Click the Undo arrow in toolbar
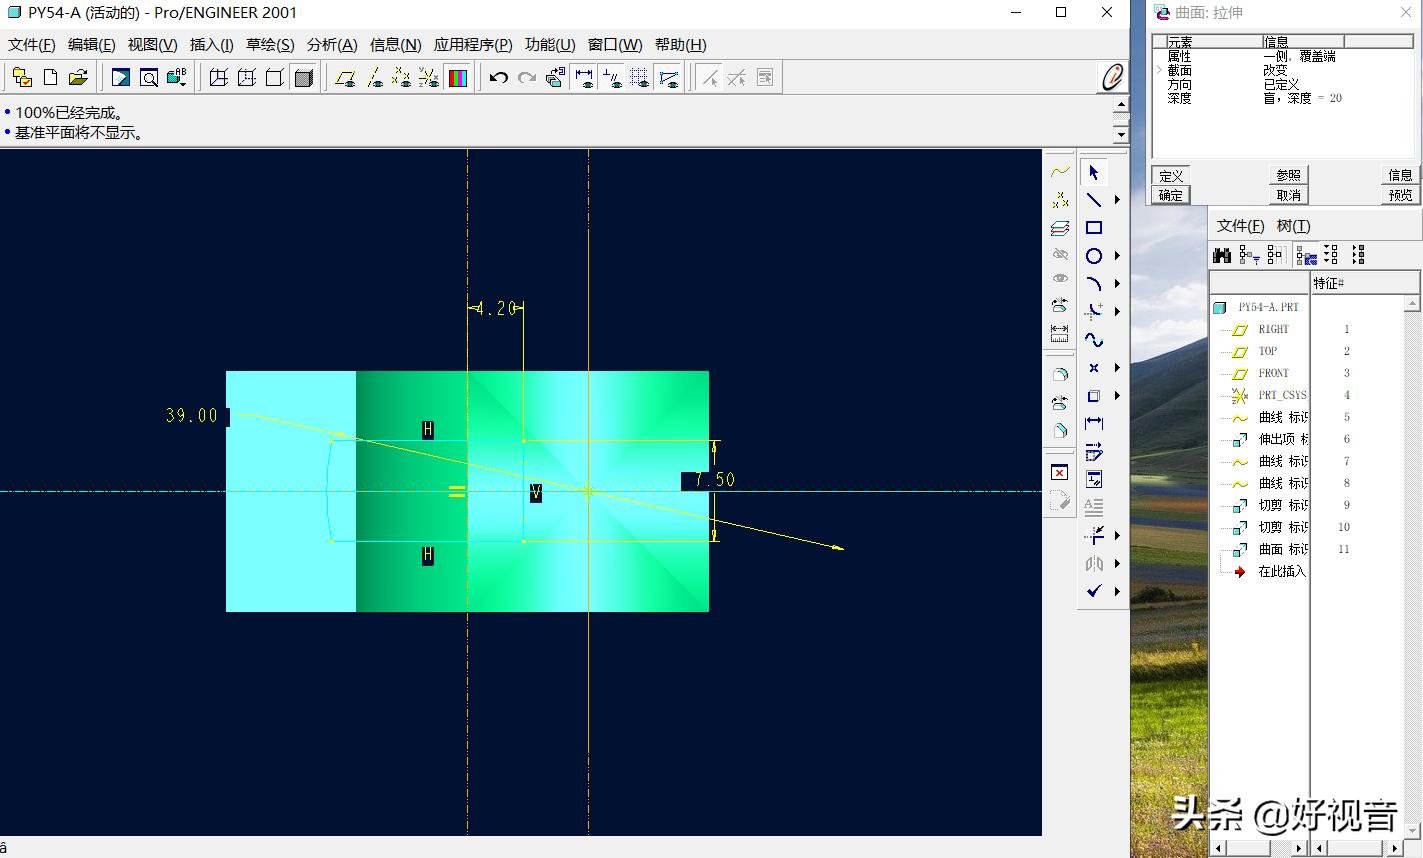Screen dimensions: 1423x858 click(x=498, y=78)
